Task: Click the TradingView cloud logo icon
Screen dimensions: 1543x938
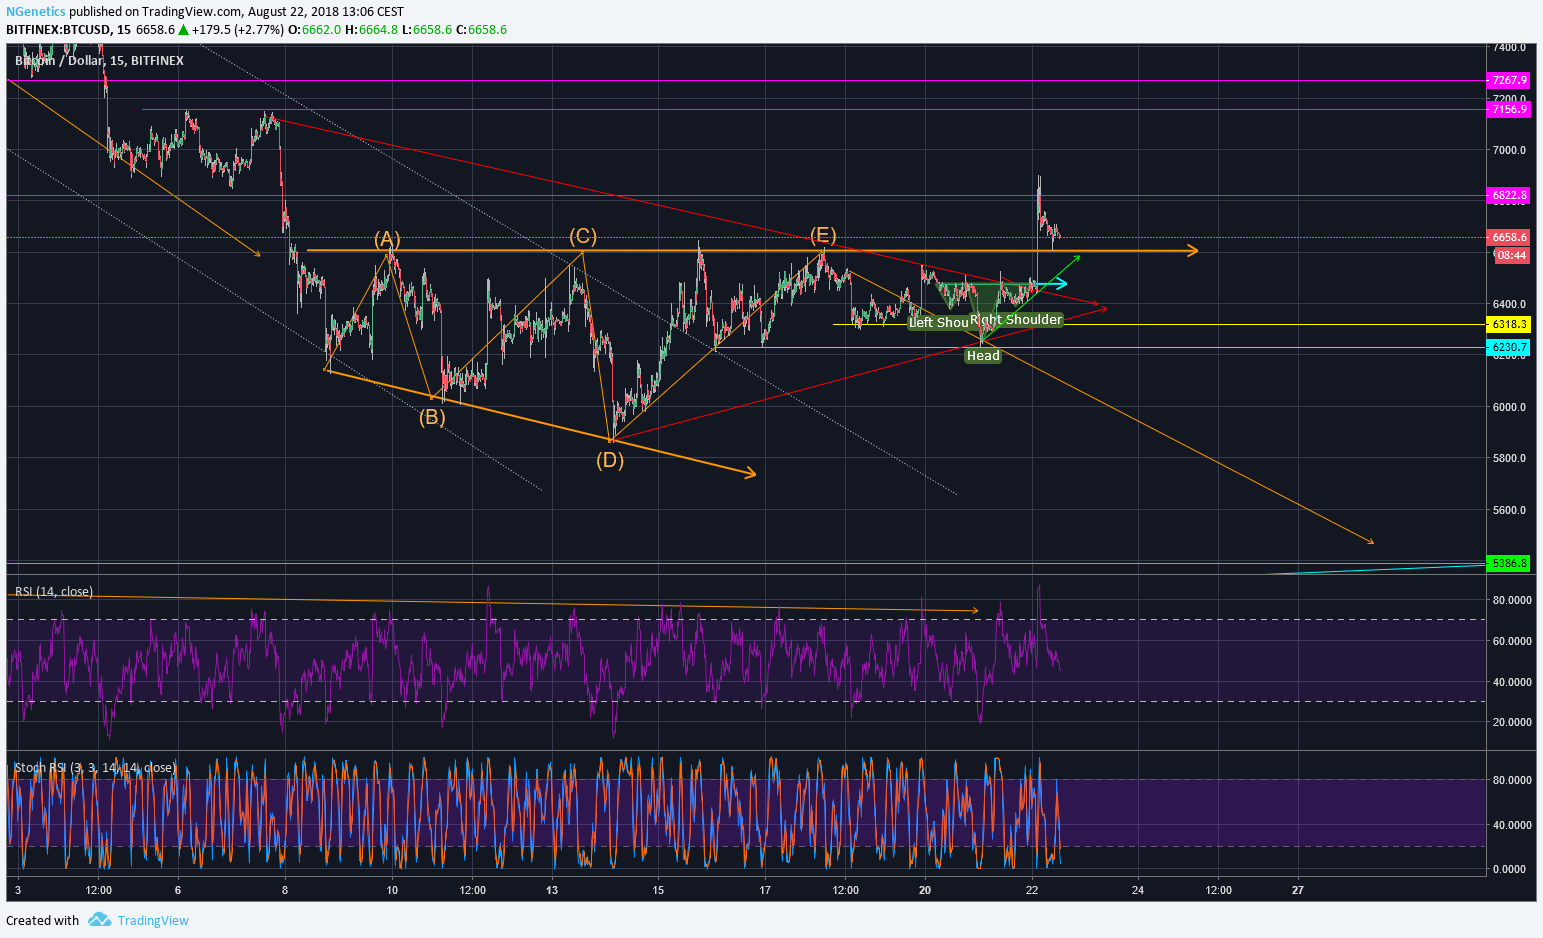Action: (x=98, y=920)
